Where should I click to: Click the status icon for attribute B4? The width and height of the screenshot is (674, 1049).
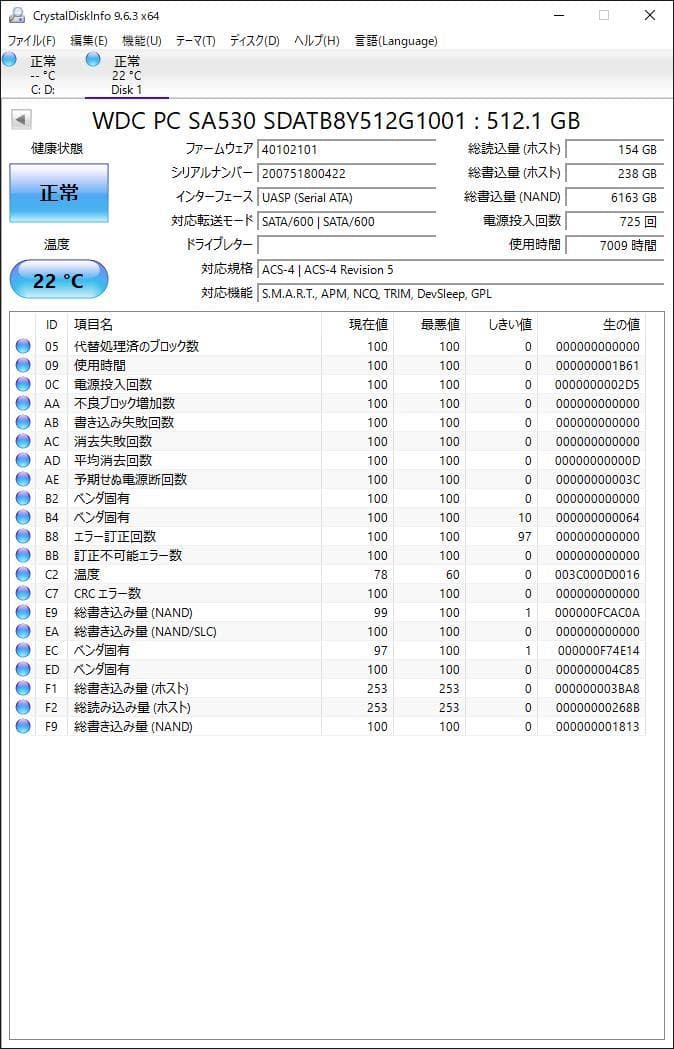click(x=23, y=517)
